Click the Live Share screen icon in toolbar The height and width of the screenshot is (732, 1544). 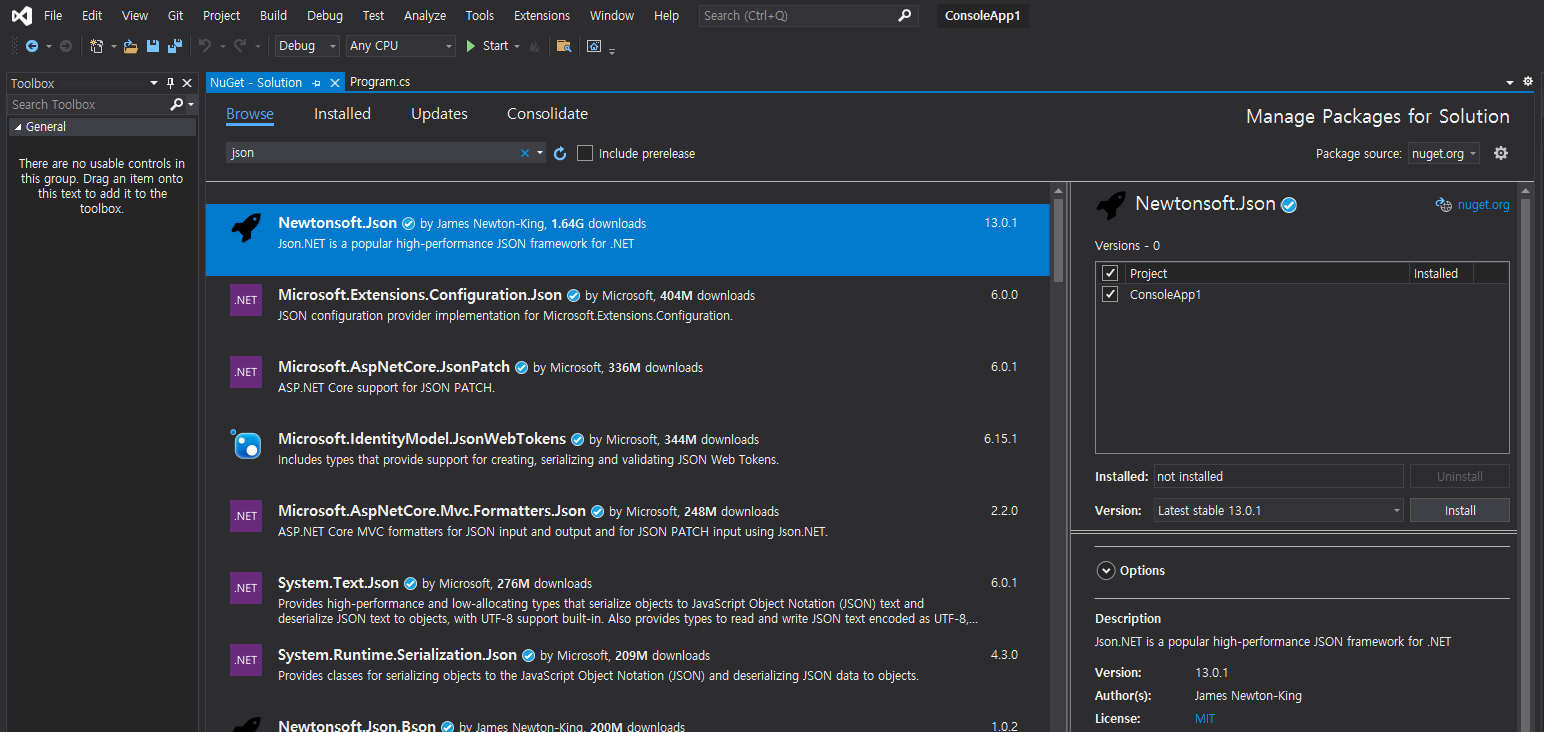point(594,46)
